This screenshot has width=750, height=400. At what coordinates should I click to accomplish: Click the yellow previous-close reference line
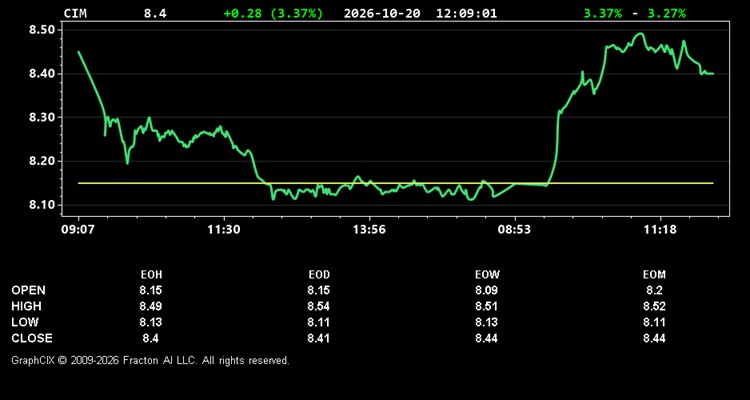point(396,183)
